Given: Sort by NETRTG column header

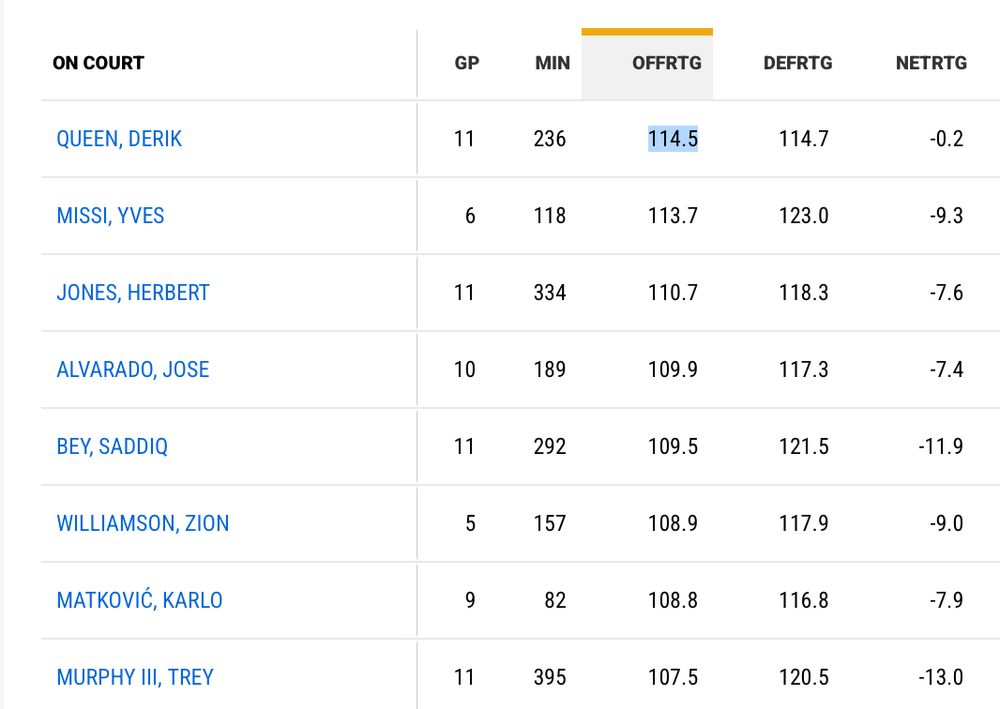Looking at the screenshot, I should (931, 63).
